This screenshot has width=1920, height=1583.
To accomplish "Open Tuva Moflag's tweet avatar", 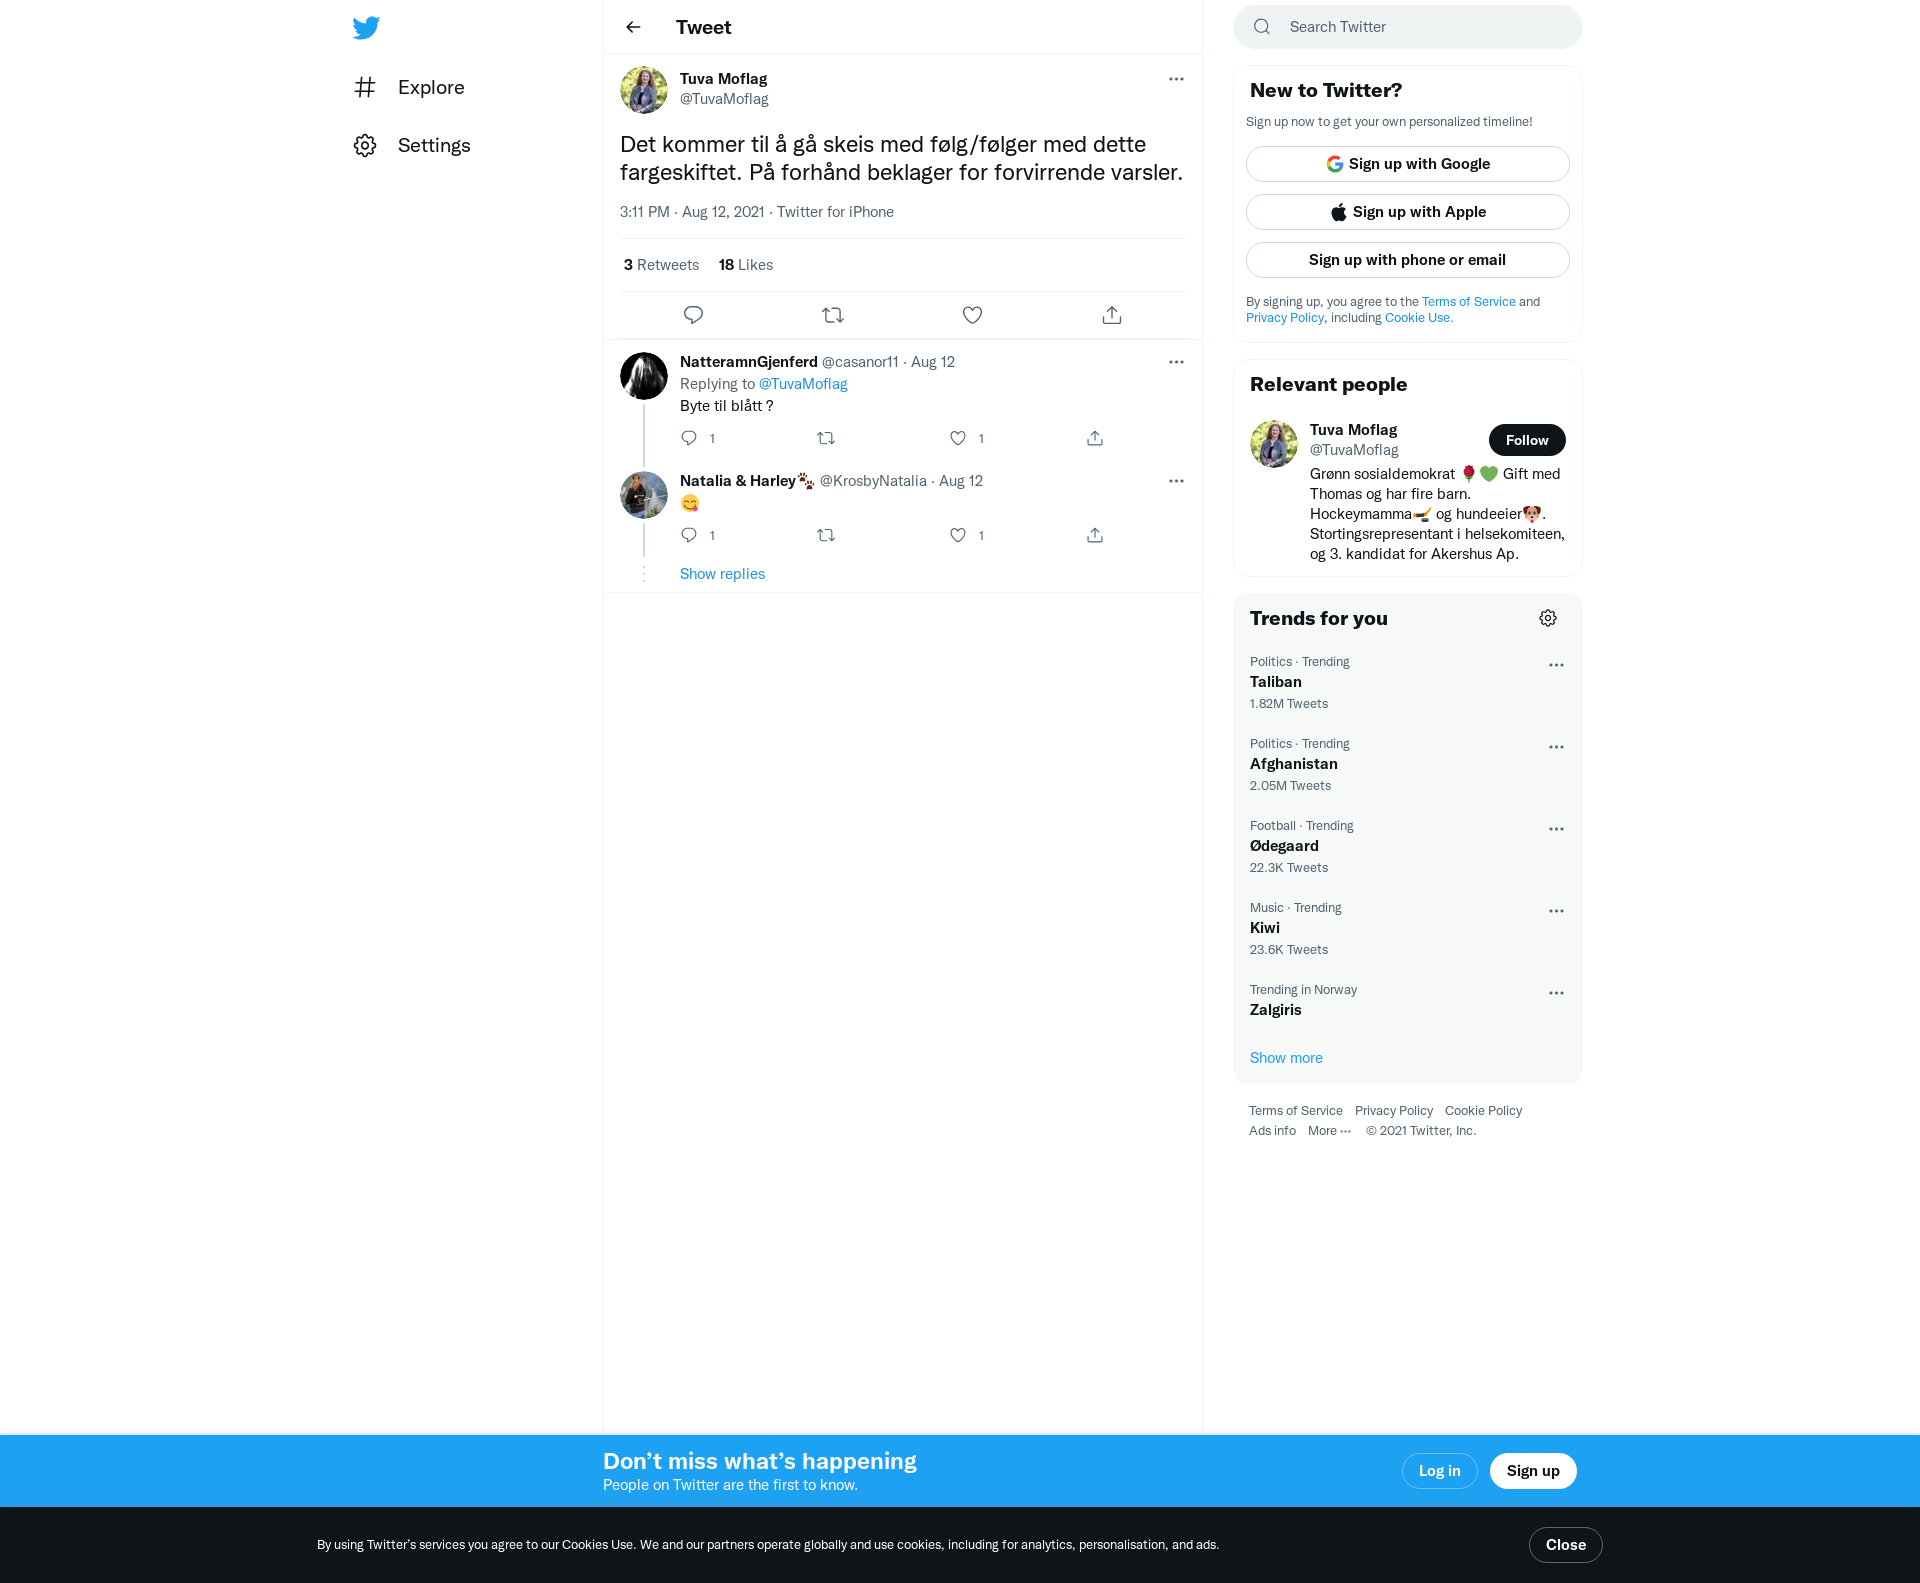I will (x=644, y=90).
